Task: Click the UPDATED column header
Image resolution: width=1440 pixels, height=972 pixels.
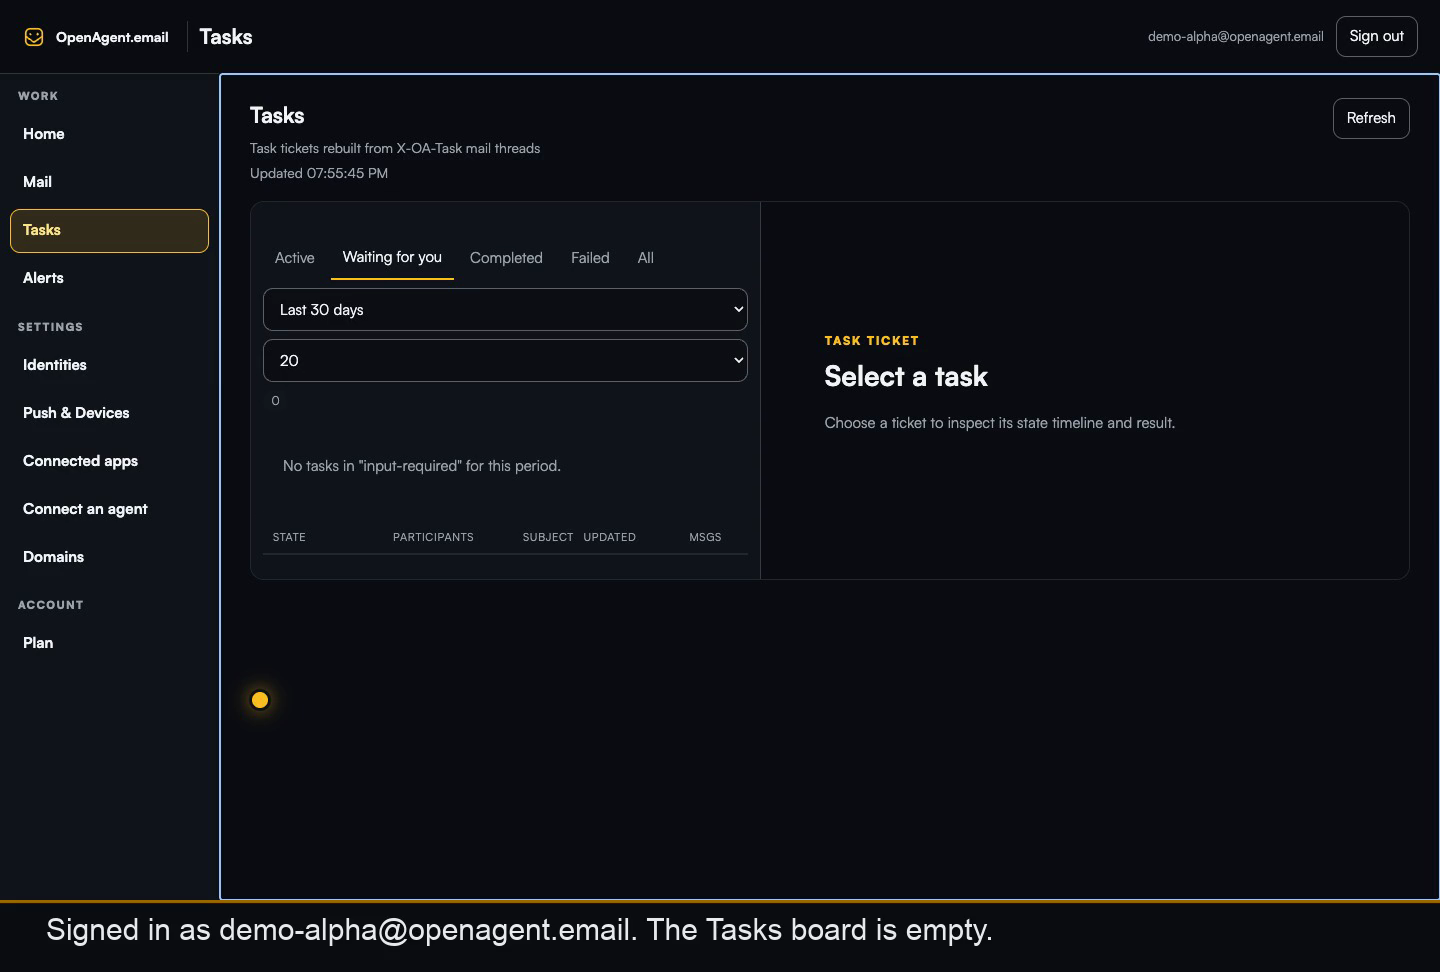Action: point(609,537)
